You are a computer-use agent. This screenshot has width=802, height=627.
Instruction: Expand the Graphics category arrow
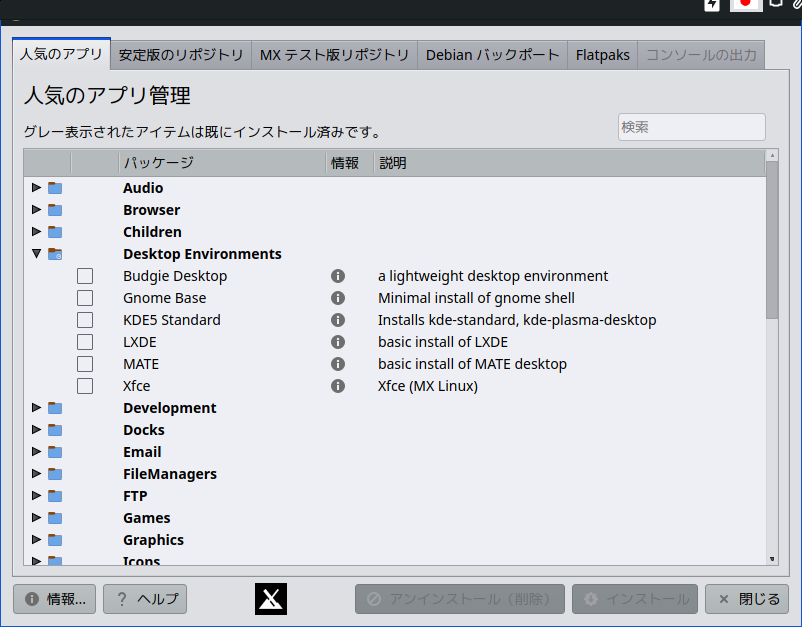tap(36, 540)
